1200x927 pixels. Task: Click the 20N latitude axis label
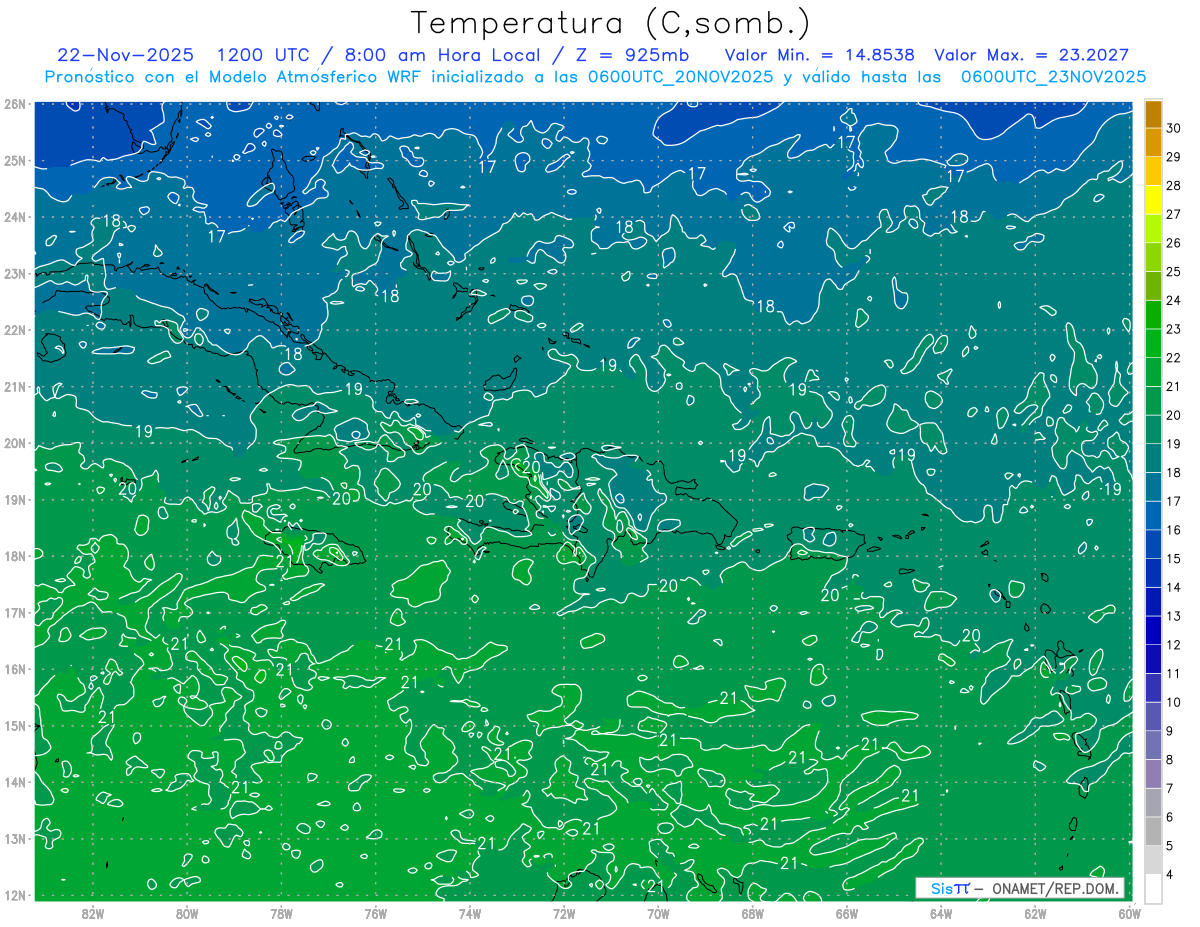coord(14,443)
